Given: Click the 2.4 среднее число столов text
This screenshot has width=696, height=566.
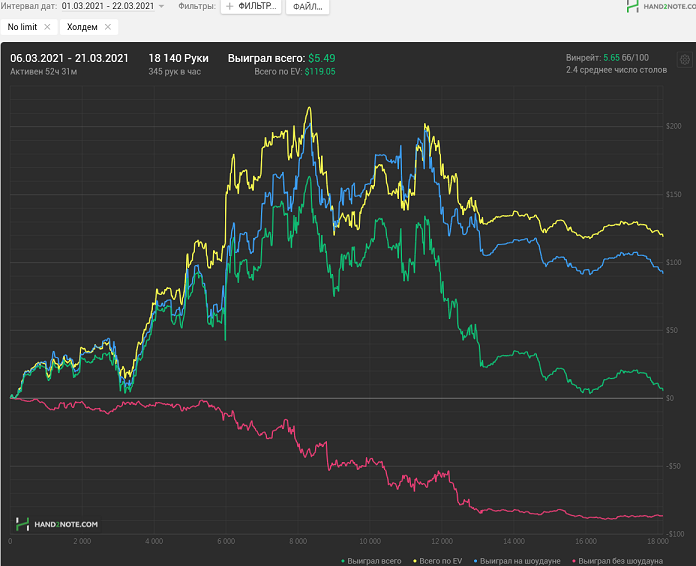Looking at the screenshot, I should (x=616, y=70).
